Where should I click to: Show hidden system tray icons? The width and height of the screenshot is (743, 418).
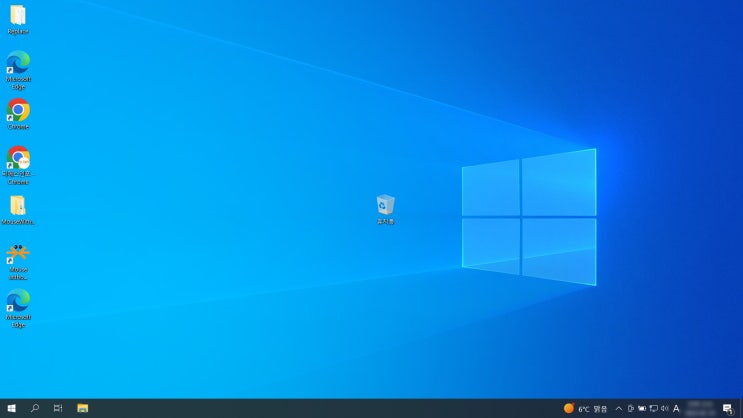618,409
